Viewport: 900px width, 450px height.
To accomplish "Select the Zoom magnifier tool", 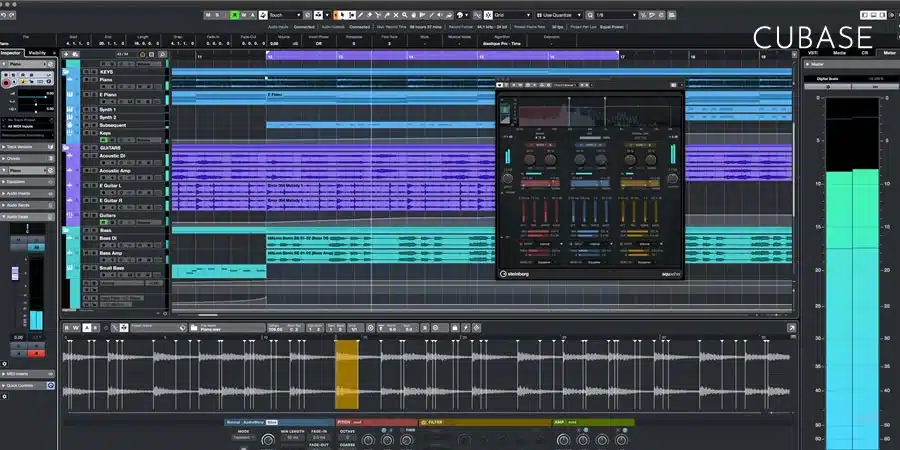I will tap(405, 14).
